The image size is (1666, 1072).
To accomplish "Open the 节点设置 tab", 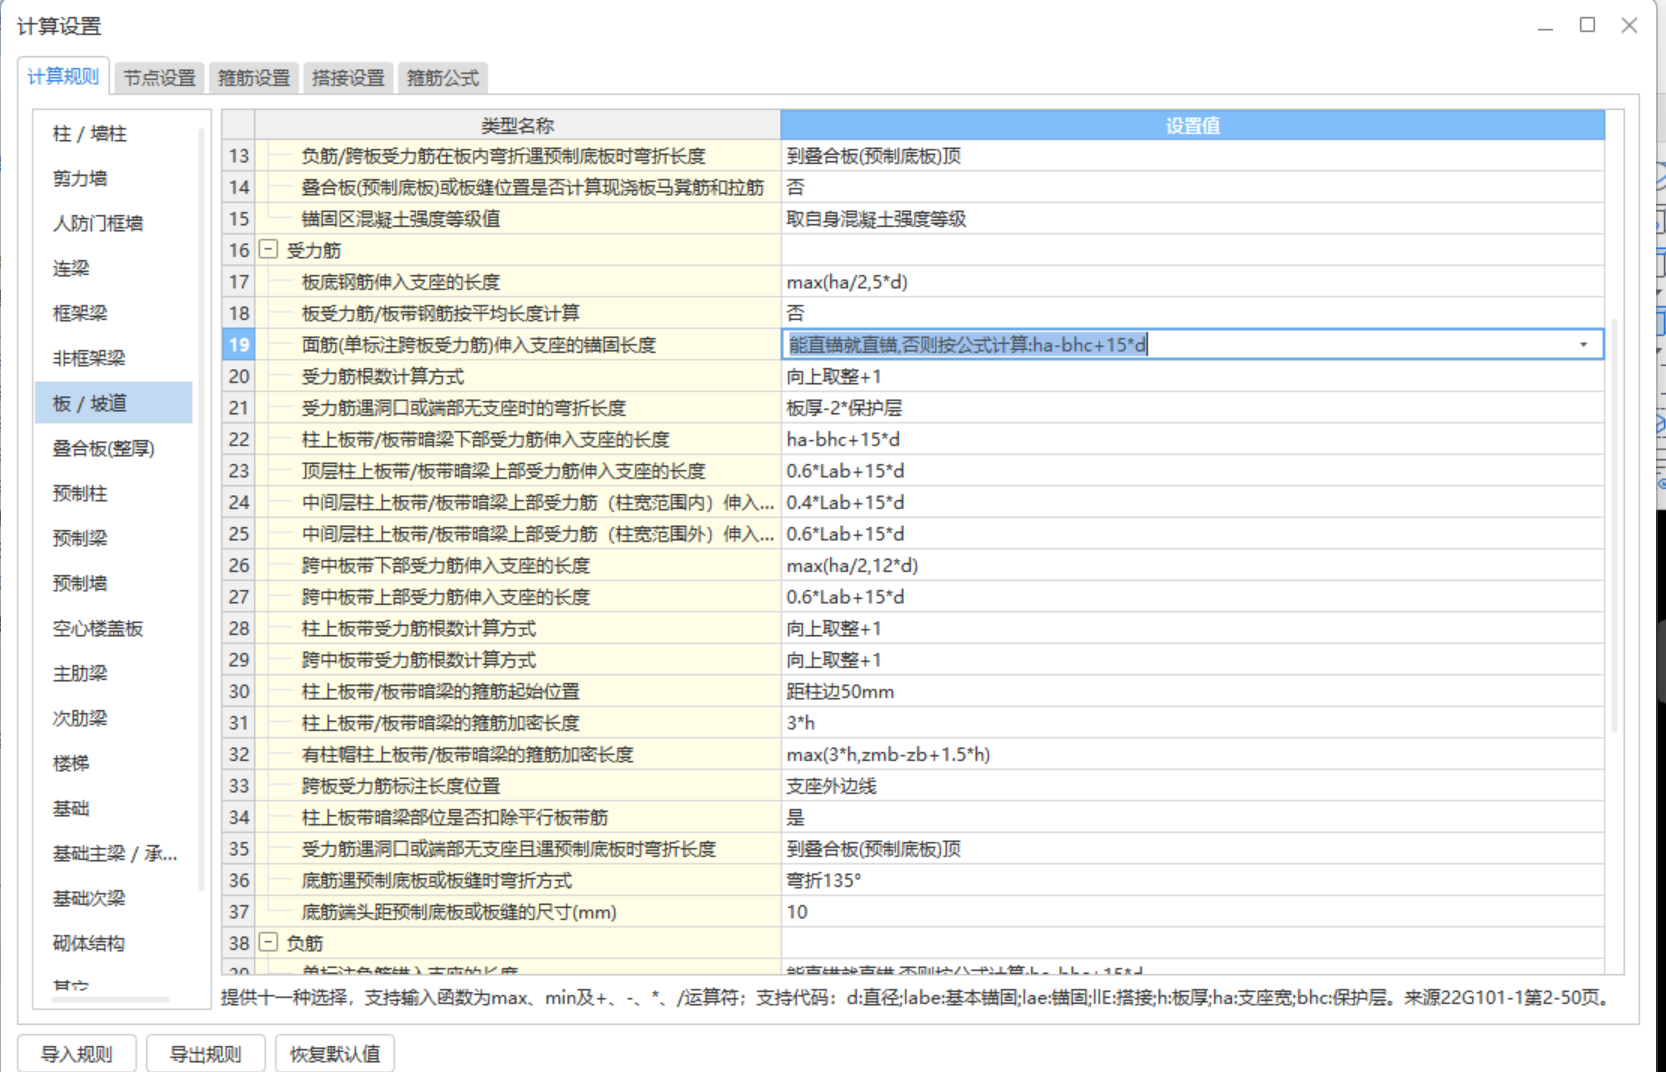I will (x=159, y=78).
